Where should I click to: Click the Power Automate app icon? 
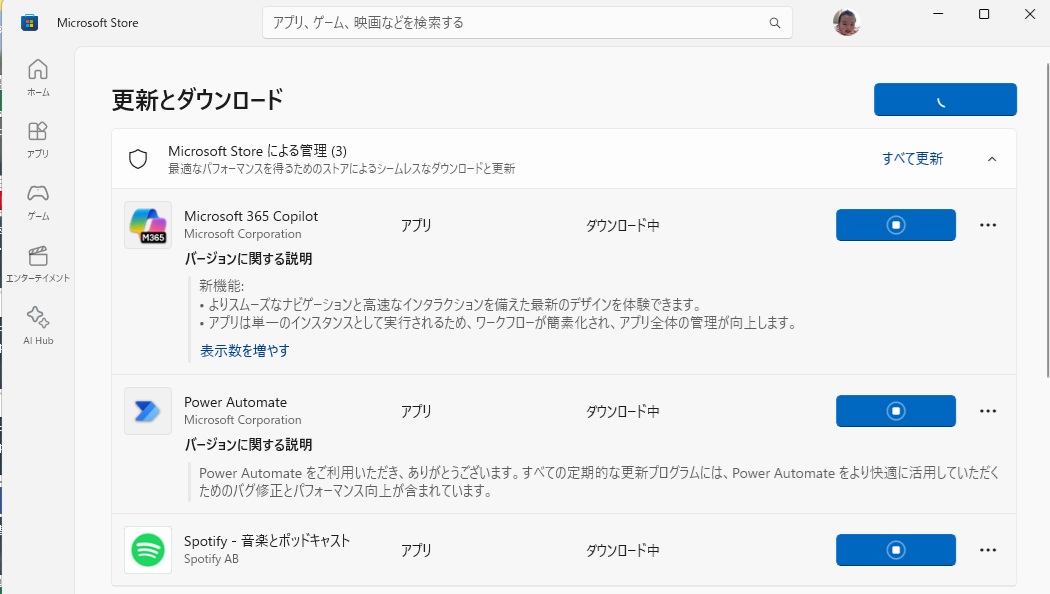148,411
